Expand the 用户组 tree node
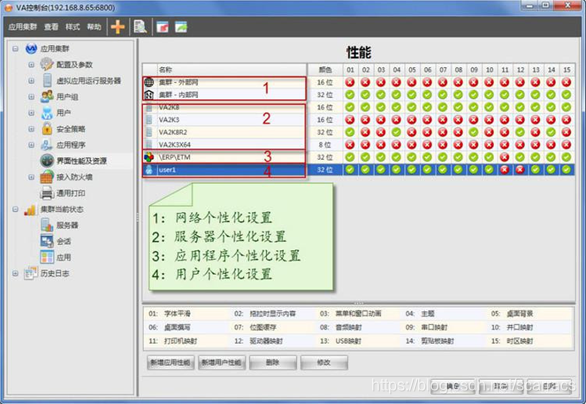Image resolution: width=586 pixels, height=404 pixels. coord(31,97)
